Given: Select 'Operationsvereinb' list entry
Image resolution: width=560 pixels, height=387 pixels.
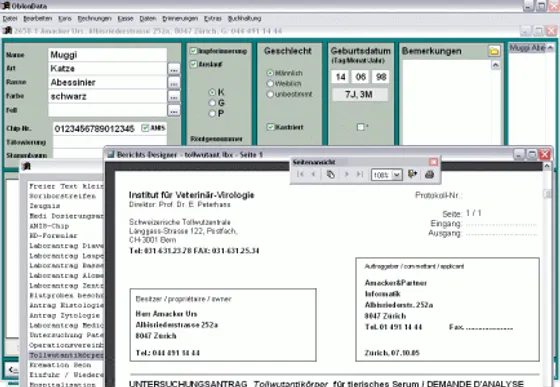Looking at the screenshot, I should tap(66, 345).
